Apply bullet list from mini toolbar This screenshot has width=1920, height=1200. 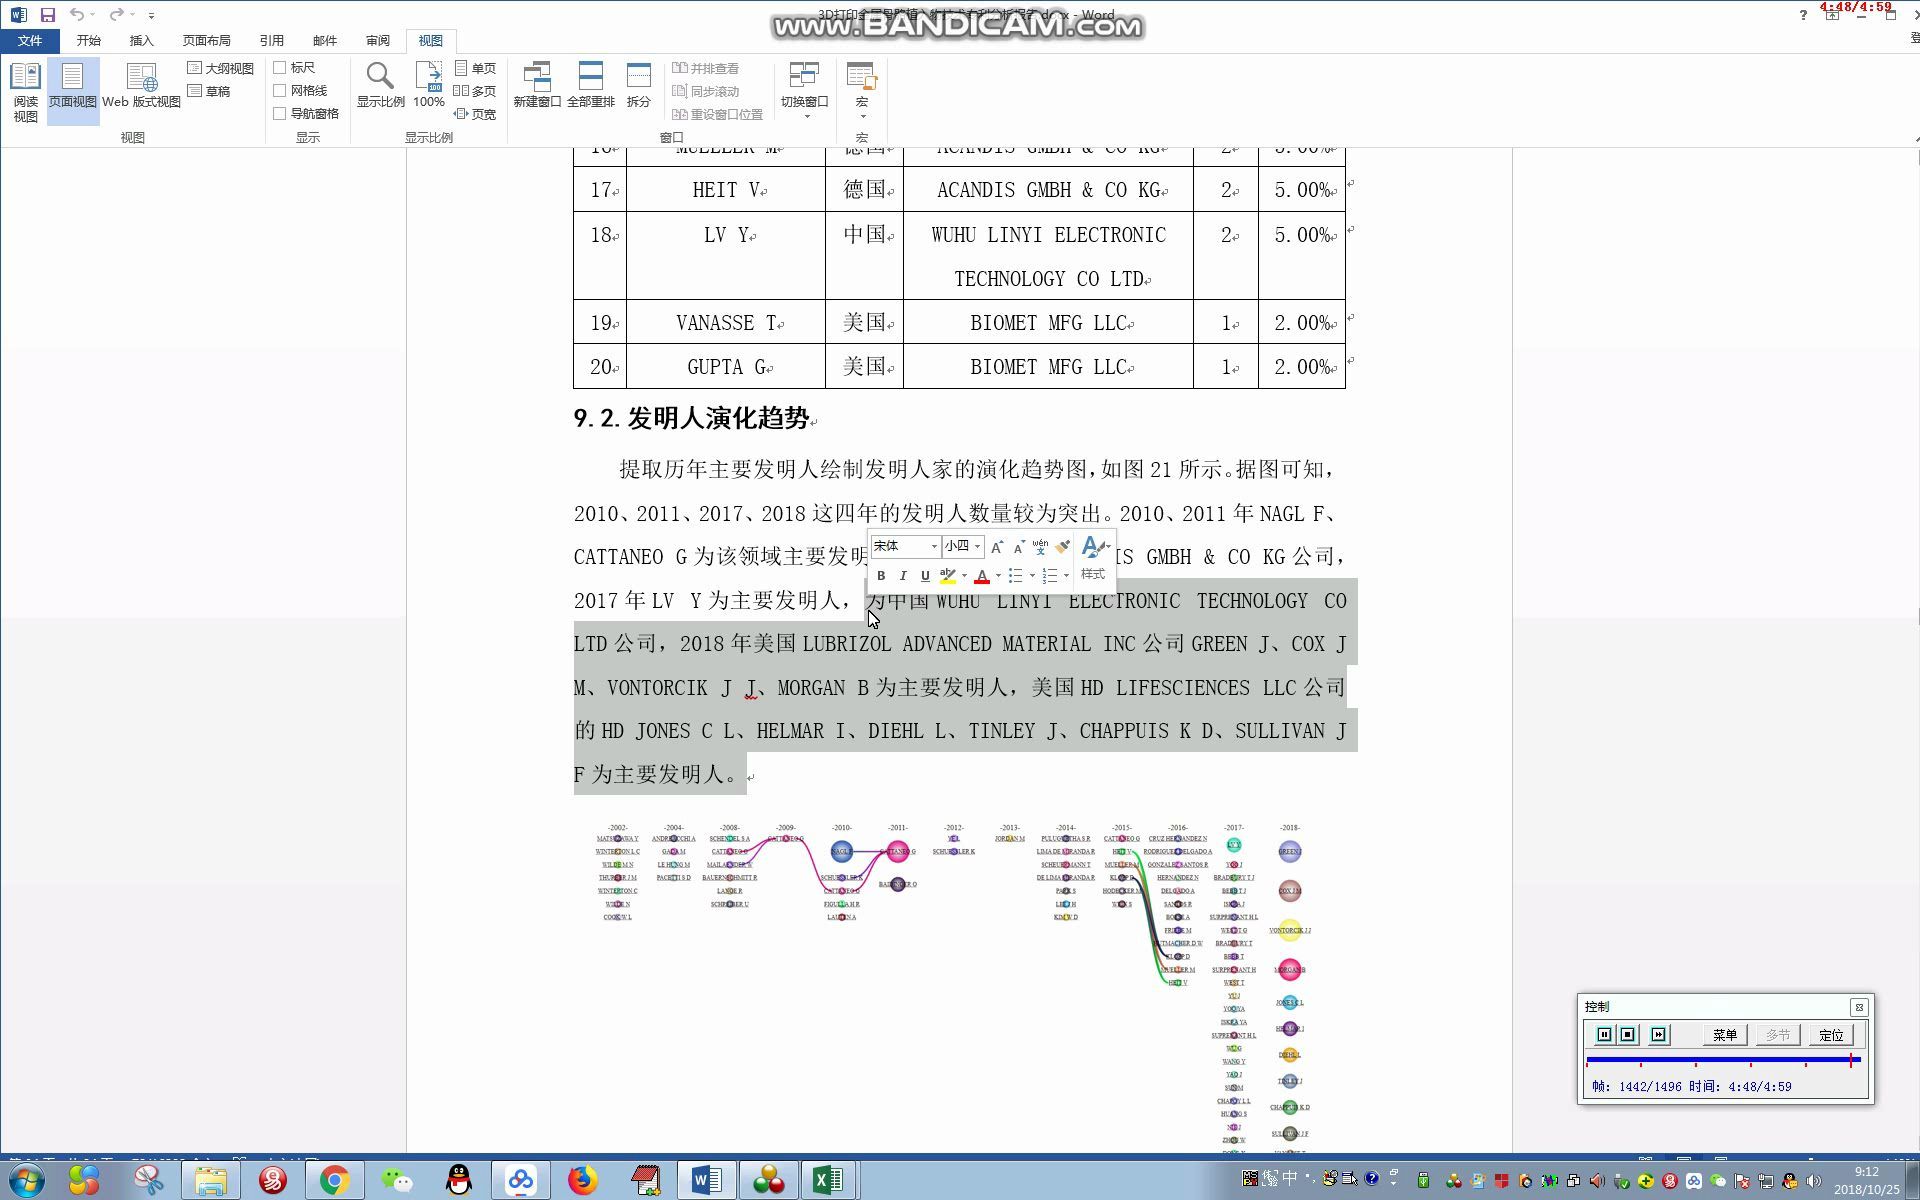coord(1015,575)
